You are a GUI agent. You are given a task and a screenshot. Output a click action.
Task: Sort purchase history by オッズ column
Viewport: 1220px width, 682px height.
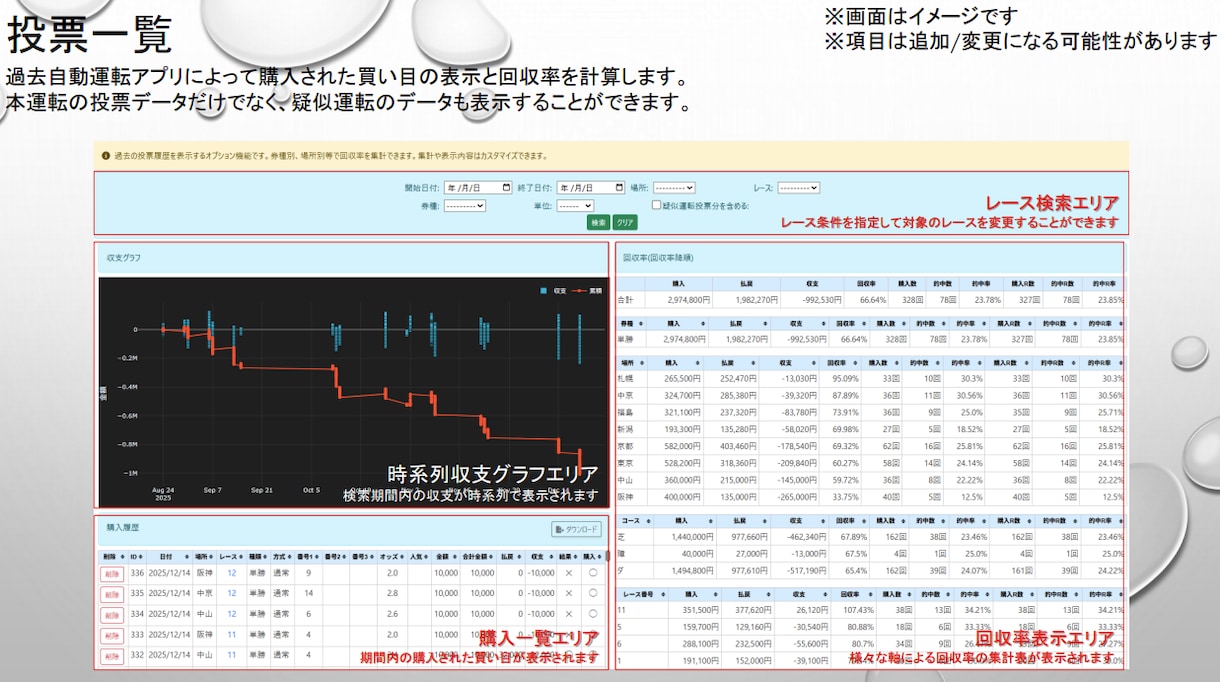[390, 555]
